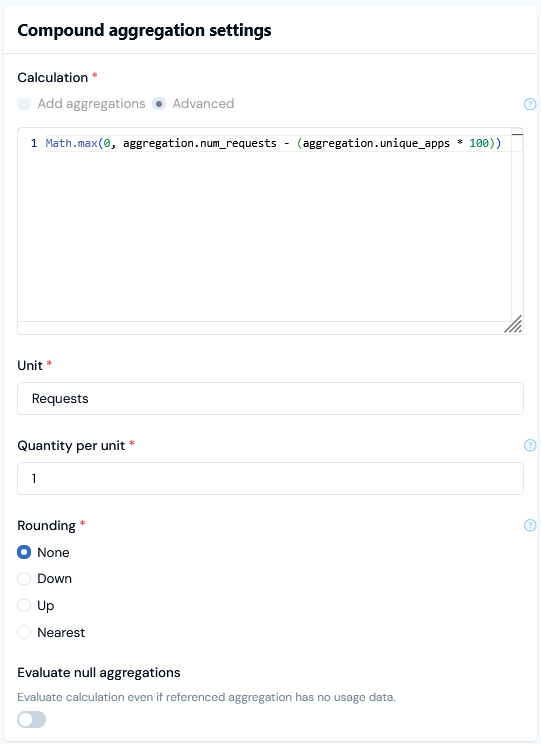541x744 pixels.
Task: Place cursor in the Math.max formula line
Action: (273, 143)
